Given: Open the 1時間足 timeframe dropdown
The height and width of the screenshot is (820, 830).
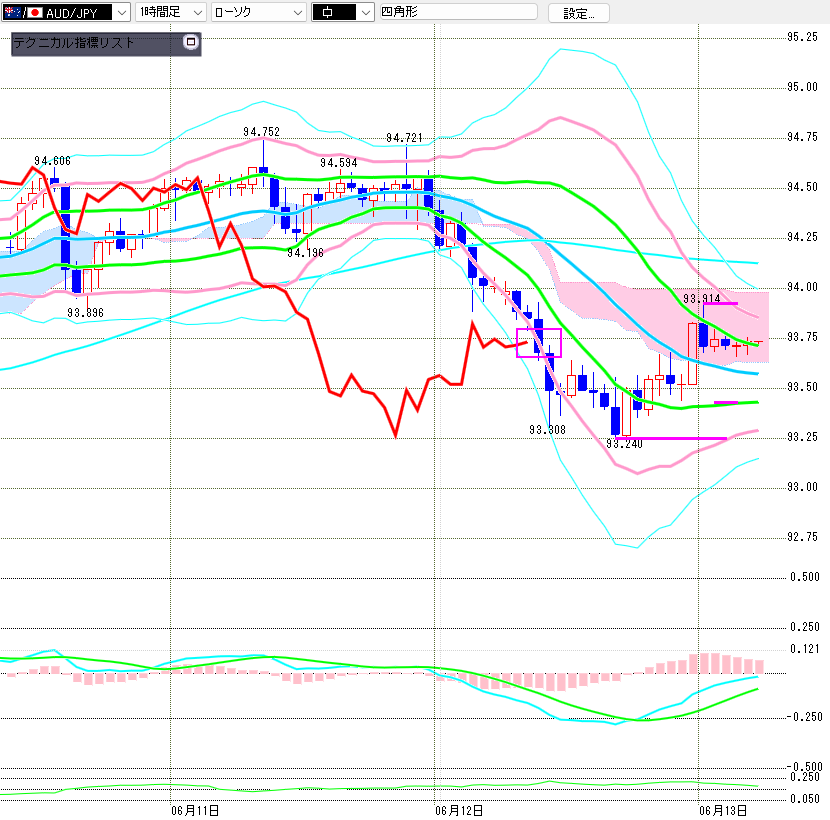Looking at the screenshot, I should [170, 12].
